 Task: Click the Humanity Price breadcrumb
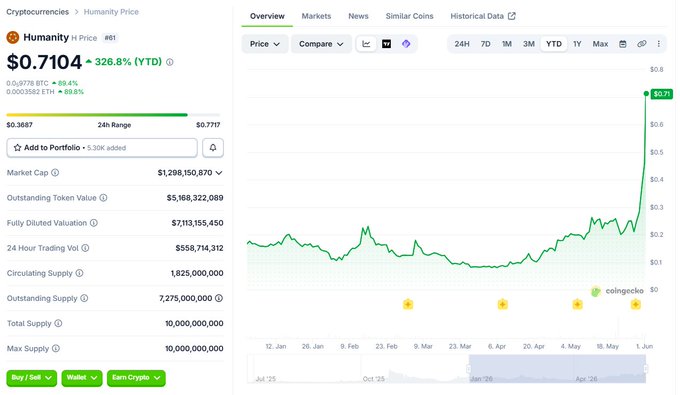click(x=111, y=12)
